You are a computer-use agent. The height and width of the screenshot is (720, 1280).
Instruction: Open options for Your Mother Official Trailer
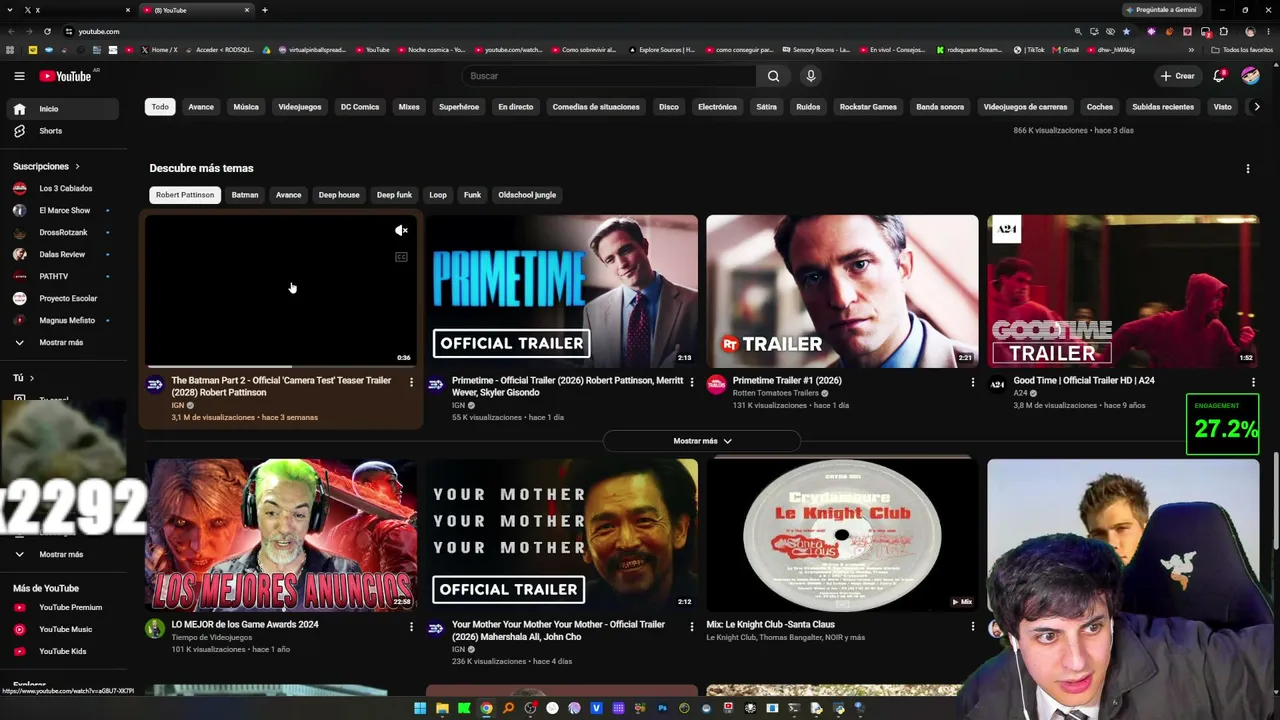[691, 626]
